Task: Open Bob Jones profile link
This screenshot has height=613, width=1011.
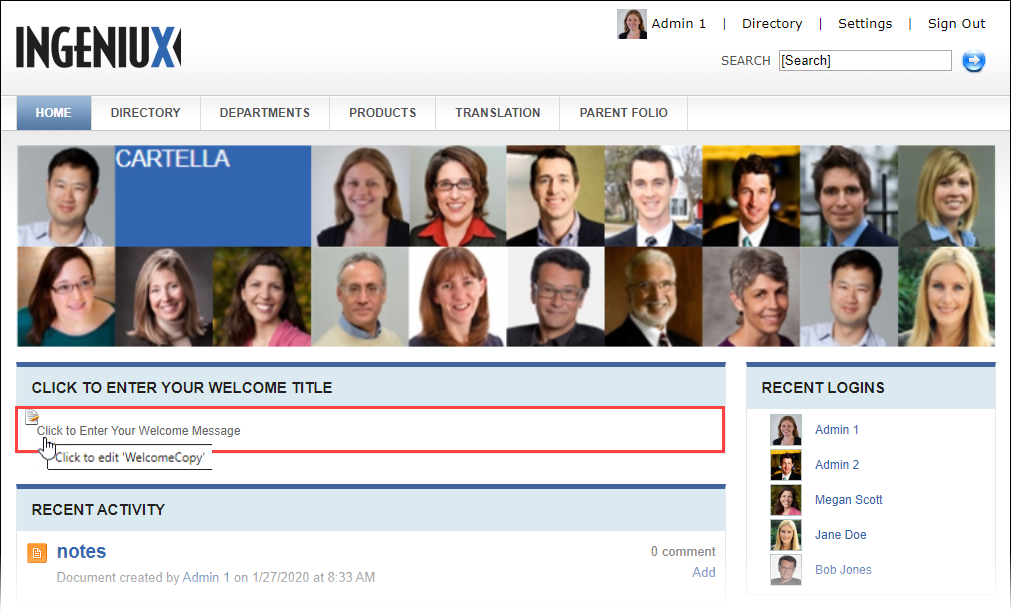Action: click(843, 569)
